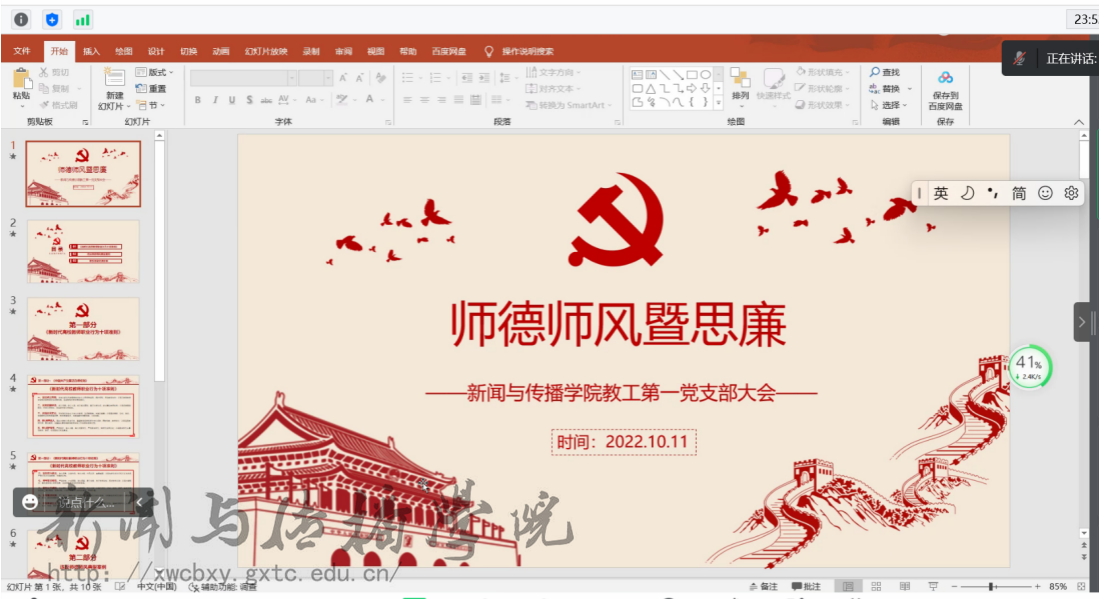This screenshot has height=602, width=1099.
Task: Expand the Replace (替换) dropdown arrow
Action: 910,89
